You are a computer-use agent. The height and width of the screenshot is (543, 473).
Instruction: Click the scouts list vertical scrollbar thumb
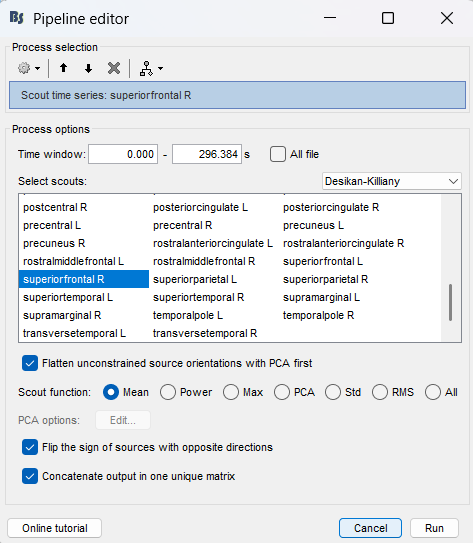450,302
